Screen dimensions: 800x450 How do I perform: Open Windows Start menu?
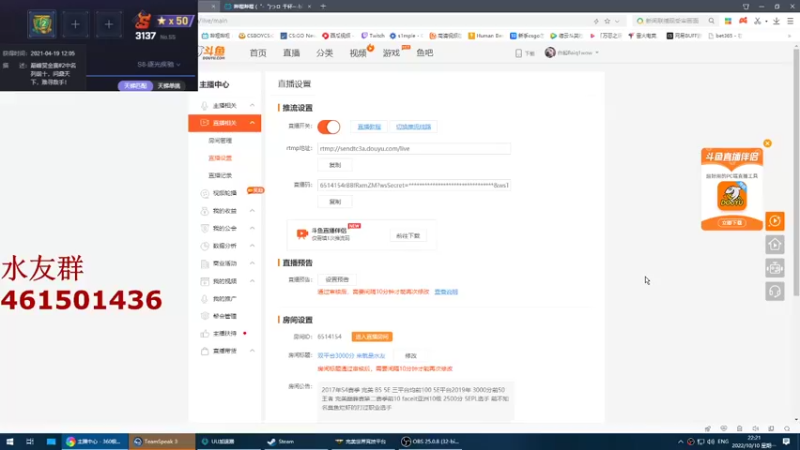[x=10, y=441]
